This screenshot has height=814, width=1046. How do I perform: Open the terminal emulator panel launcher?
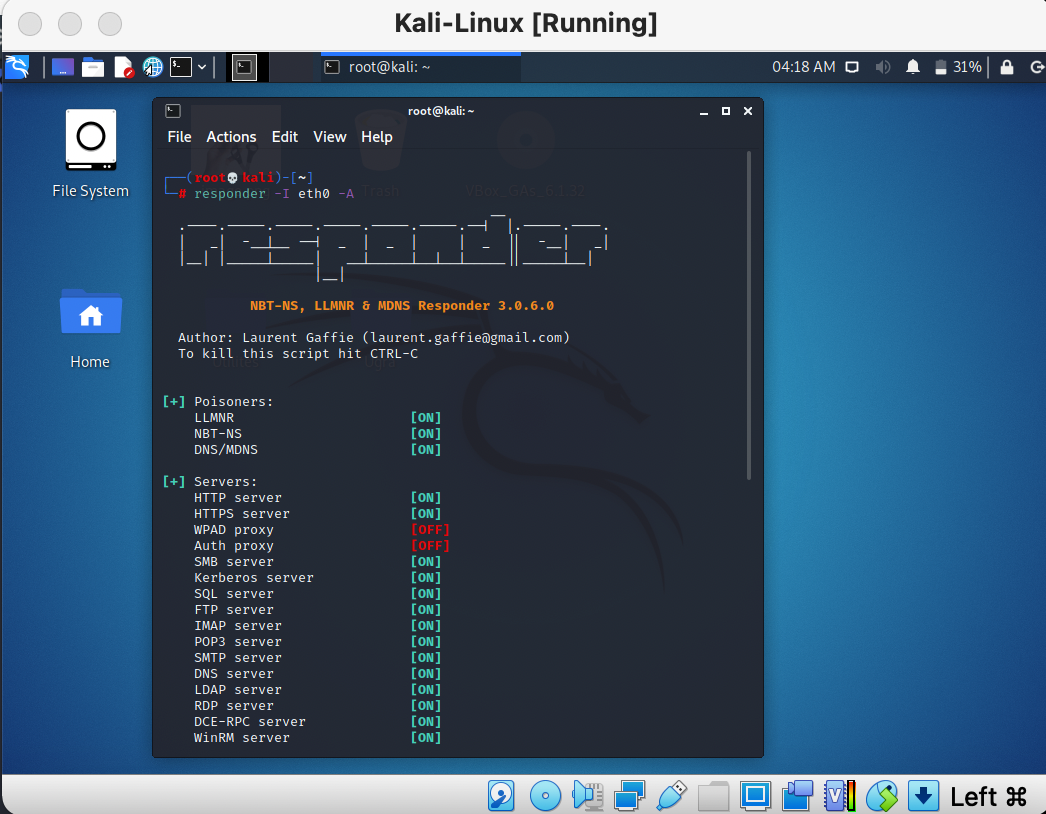(x=181, y=67)
